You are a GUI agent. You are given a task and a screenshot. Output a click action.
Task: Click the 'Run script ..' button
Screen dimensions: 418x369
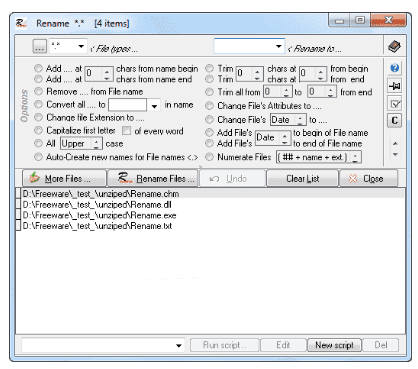point(224,345)
